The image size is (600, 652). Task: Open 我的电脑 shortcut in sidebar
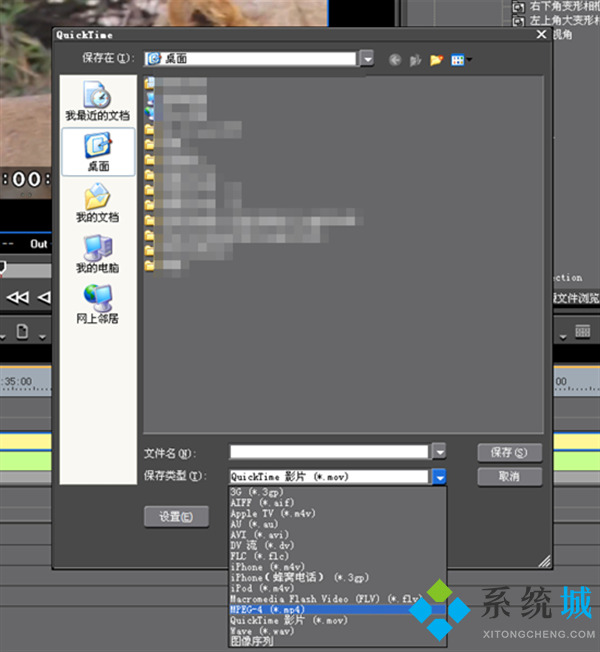[x=98, y=254]
